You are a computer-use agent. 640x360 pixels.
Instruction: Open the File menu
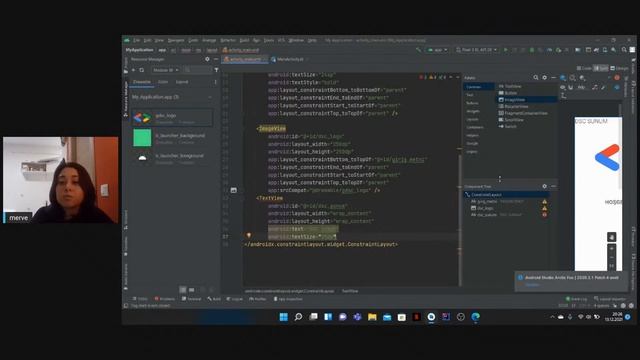(x=136, y=40)
